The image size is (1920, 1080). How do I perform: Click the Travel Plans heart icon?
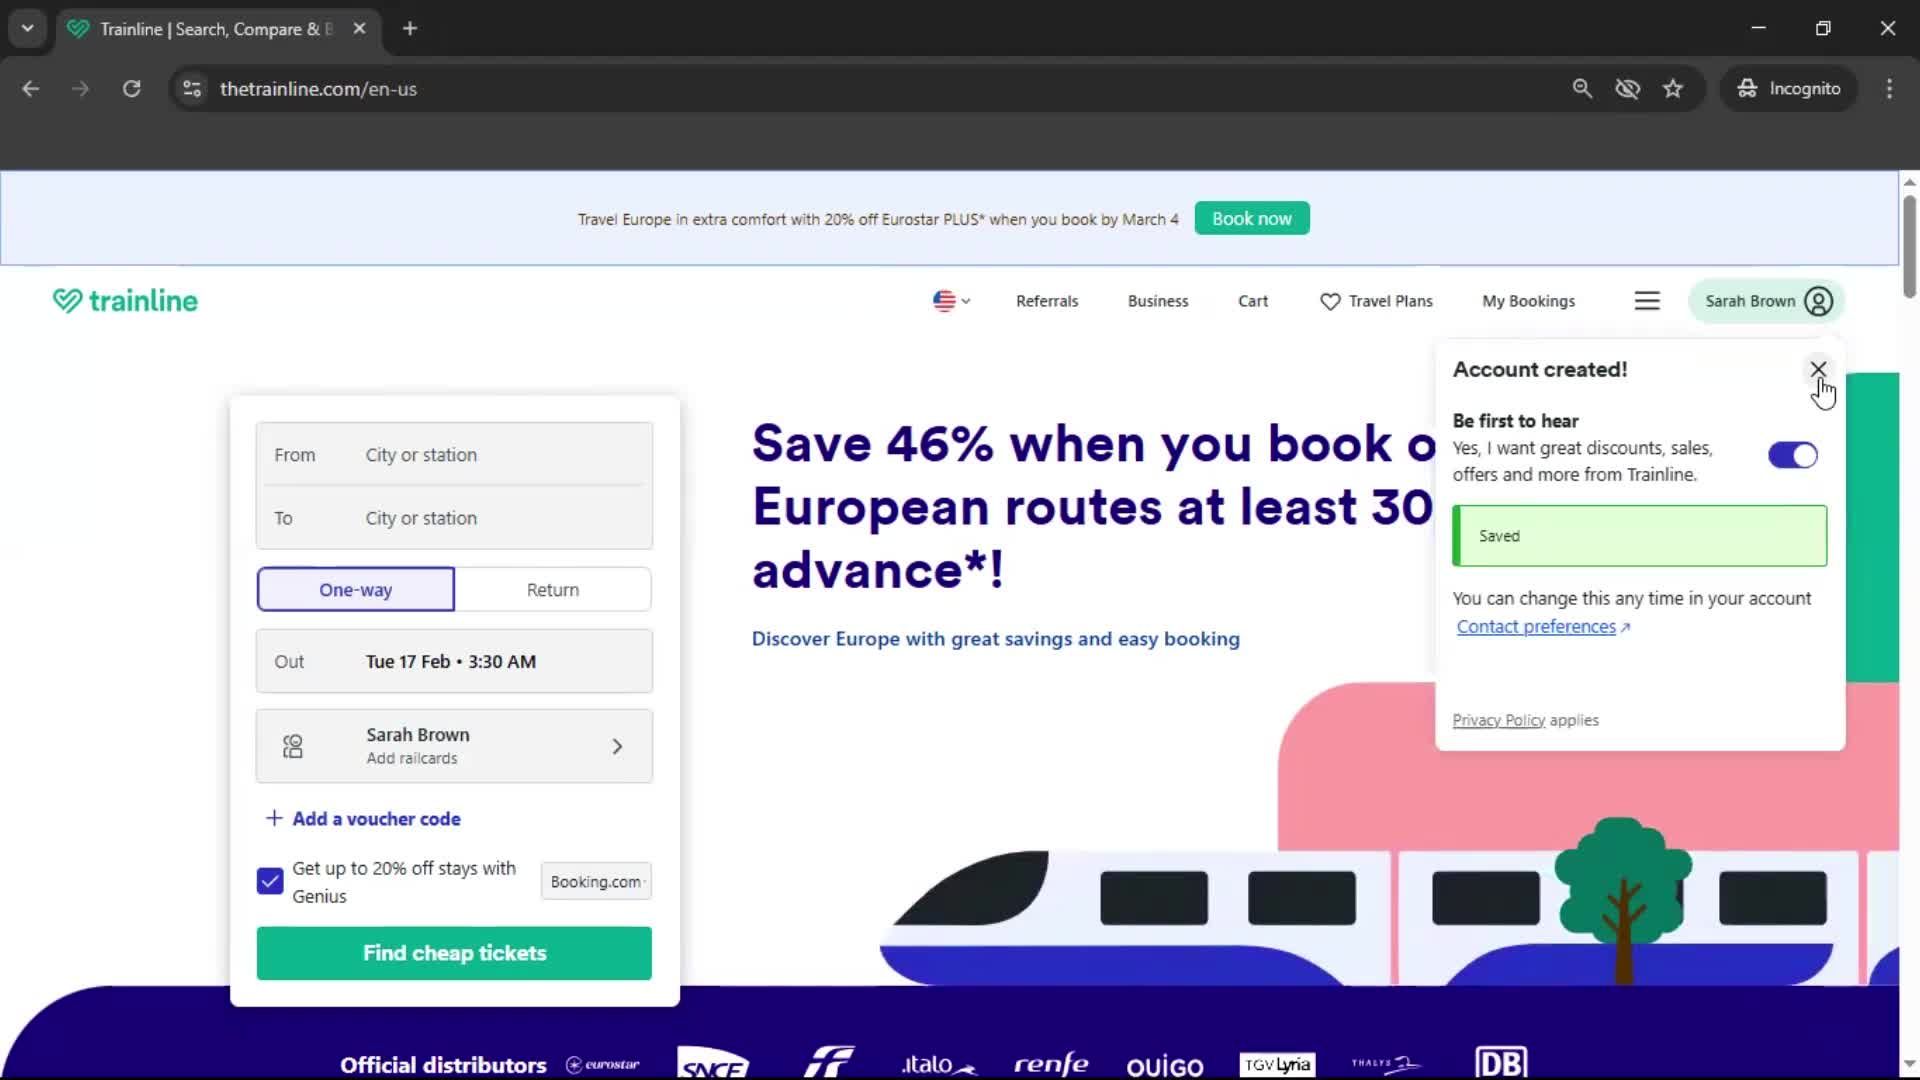pyautogui.click(x=1330, y=301)
